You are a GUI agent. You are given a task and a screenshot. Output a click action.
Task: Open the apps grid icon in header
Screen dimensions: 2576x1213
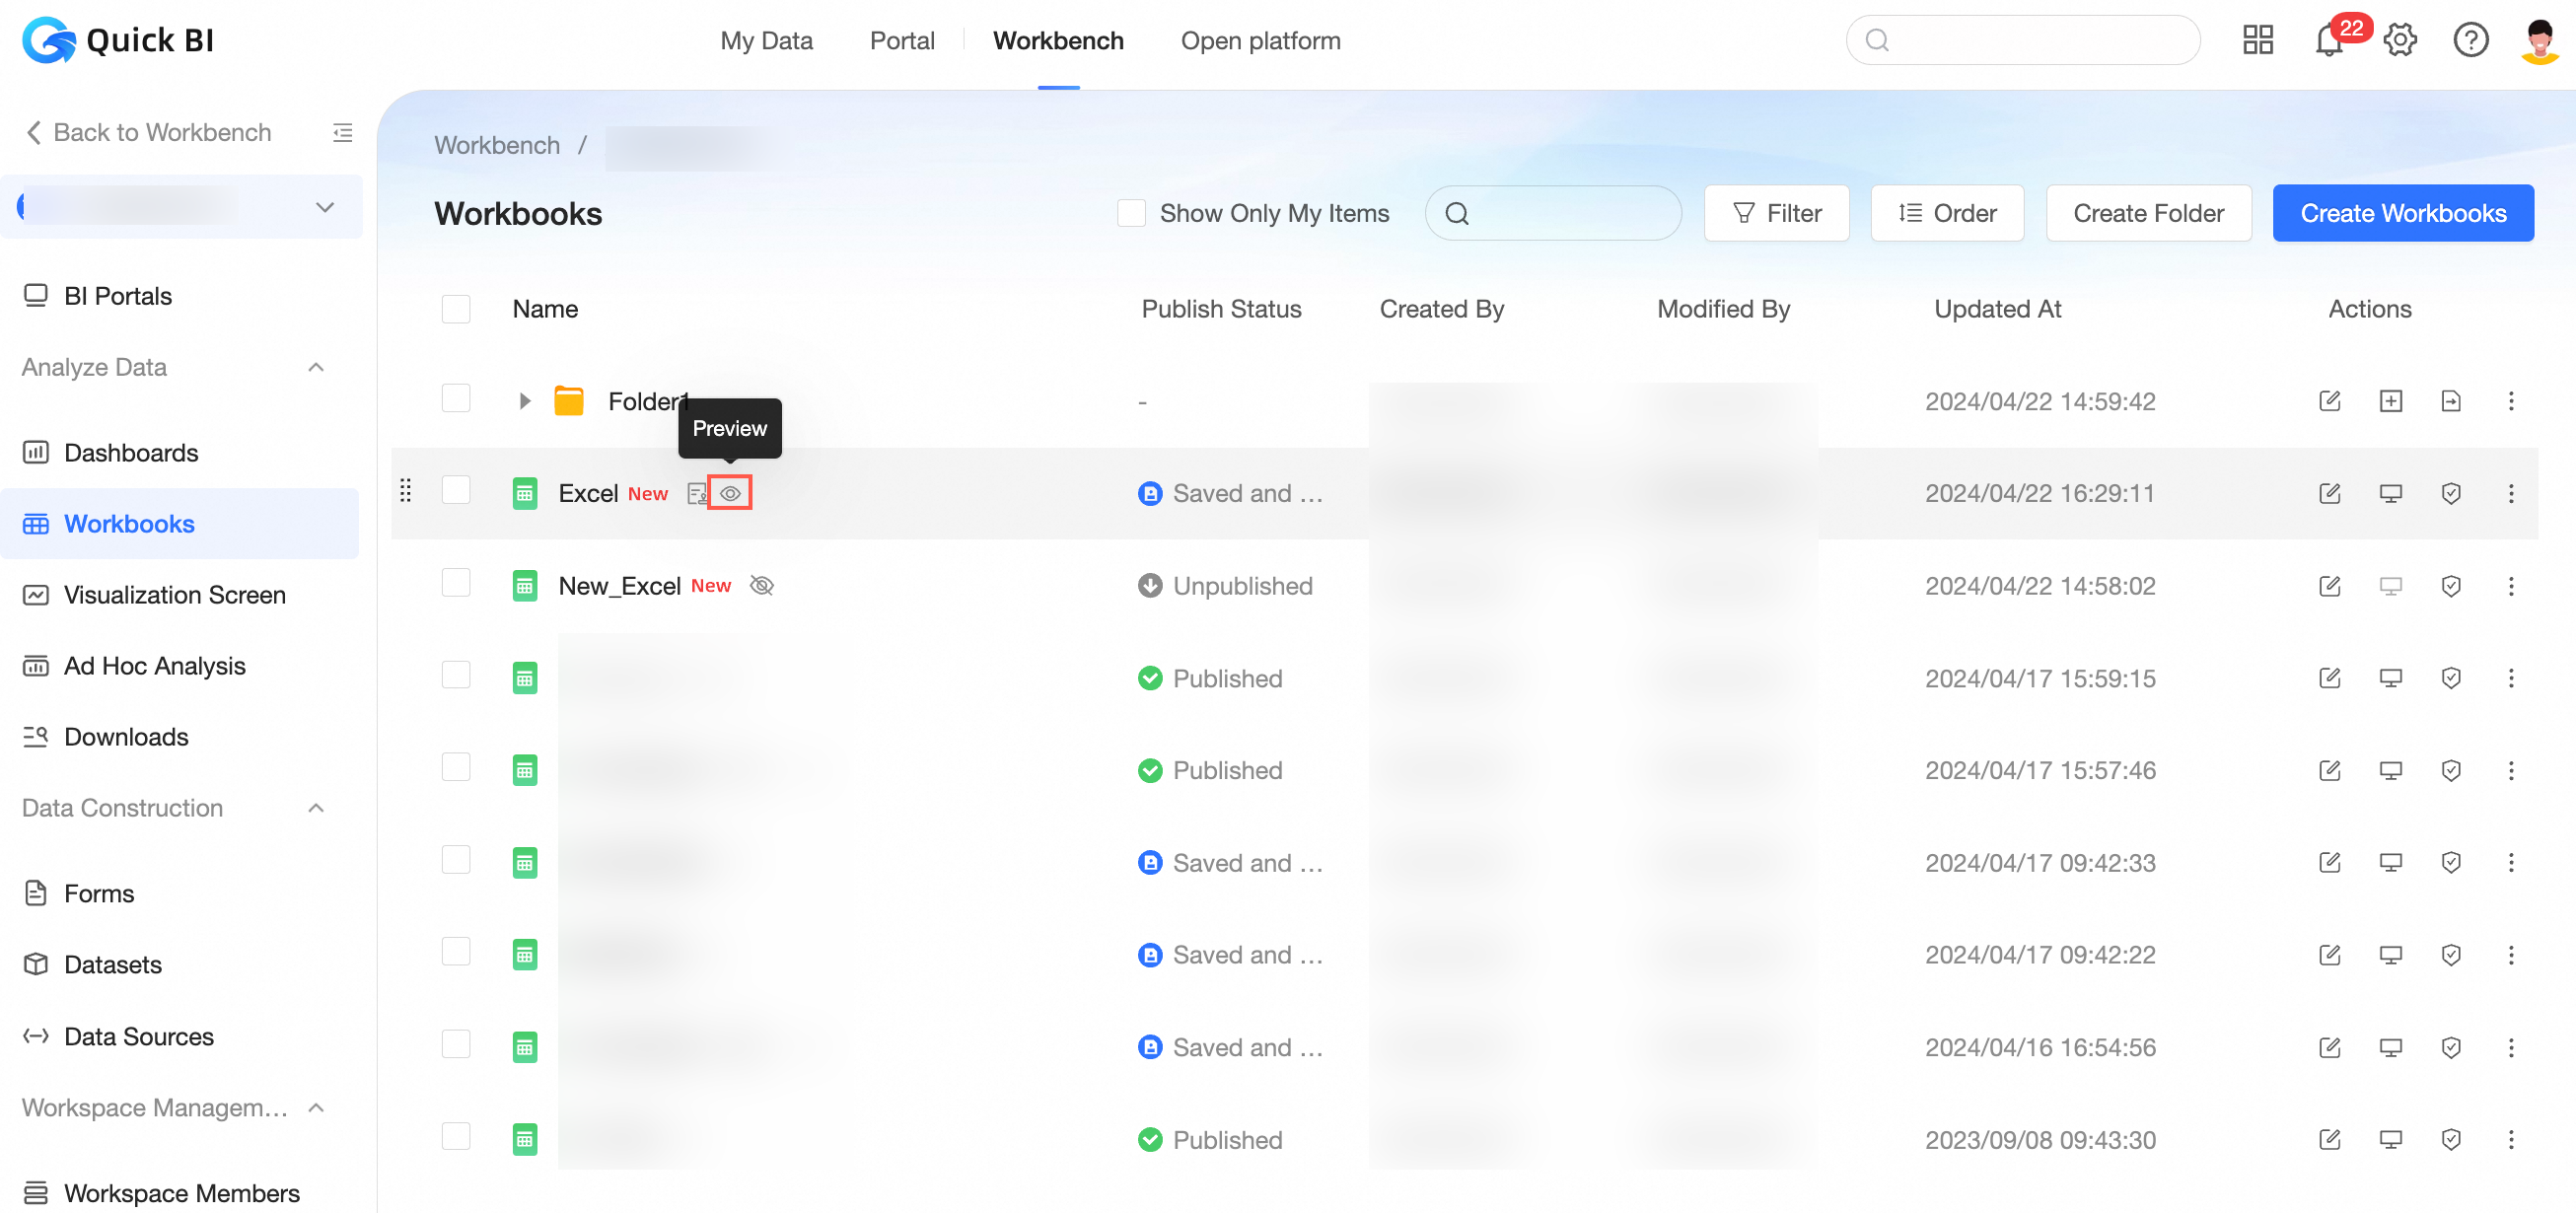tap(2258, 41)
